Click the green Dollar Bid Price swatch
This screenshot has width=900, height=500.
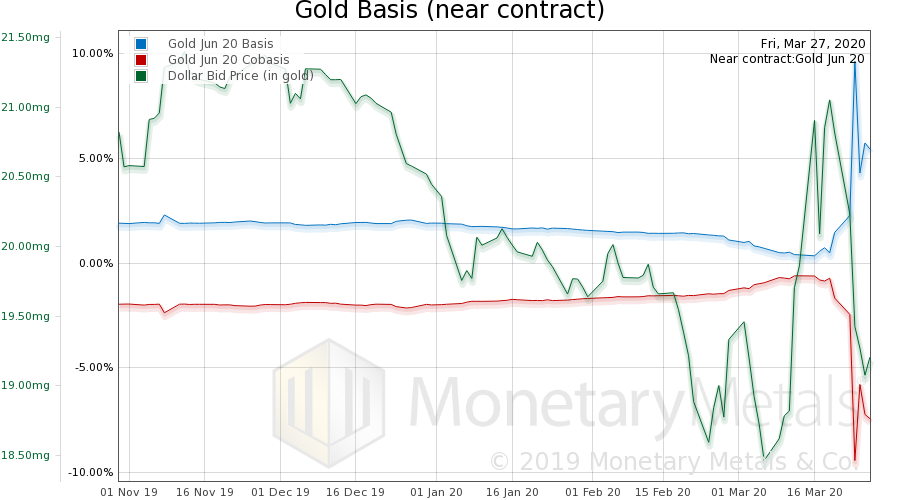tap(141, 75)
